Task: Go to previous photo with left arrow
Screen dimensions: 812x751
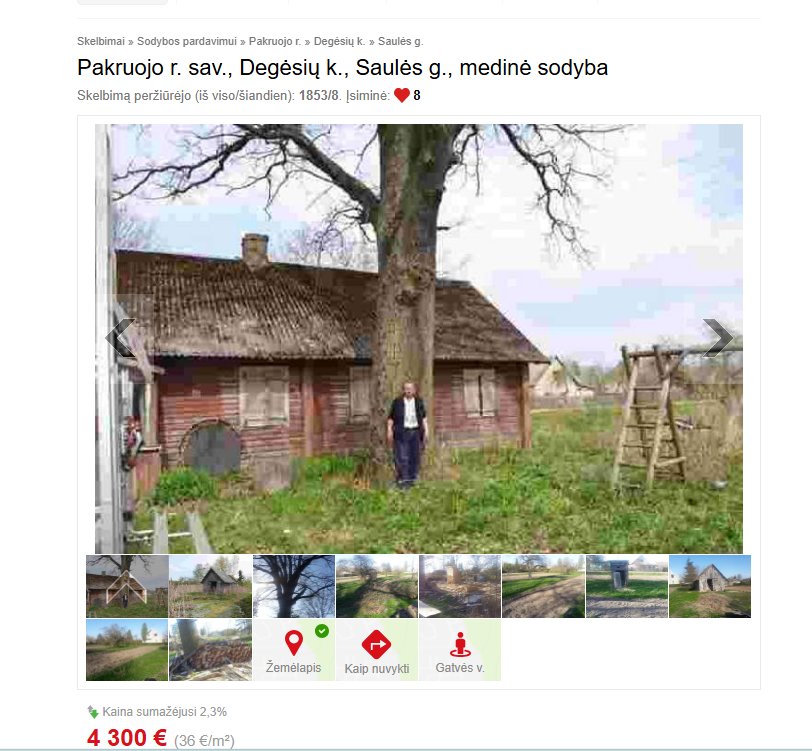Action: pyautogui.click(x=120, y=338)
